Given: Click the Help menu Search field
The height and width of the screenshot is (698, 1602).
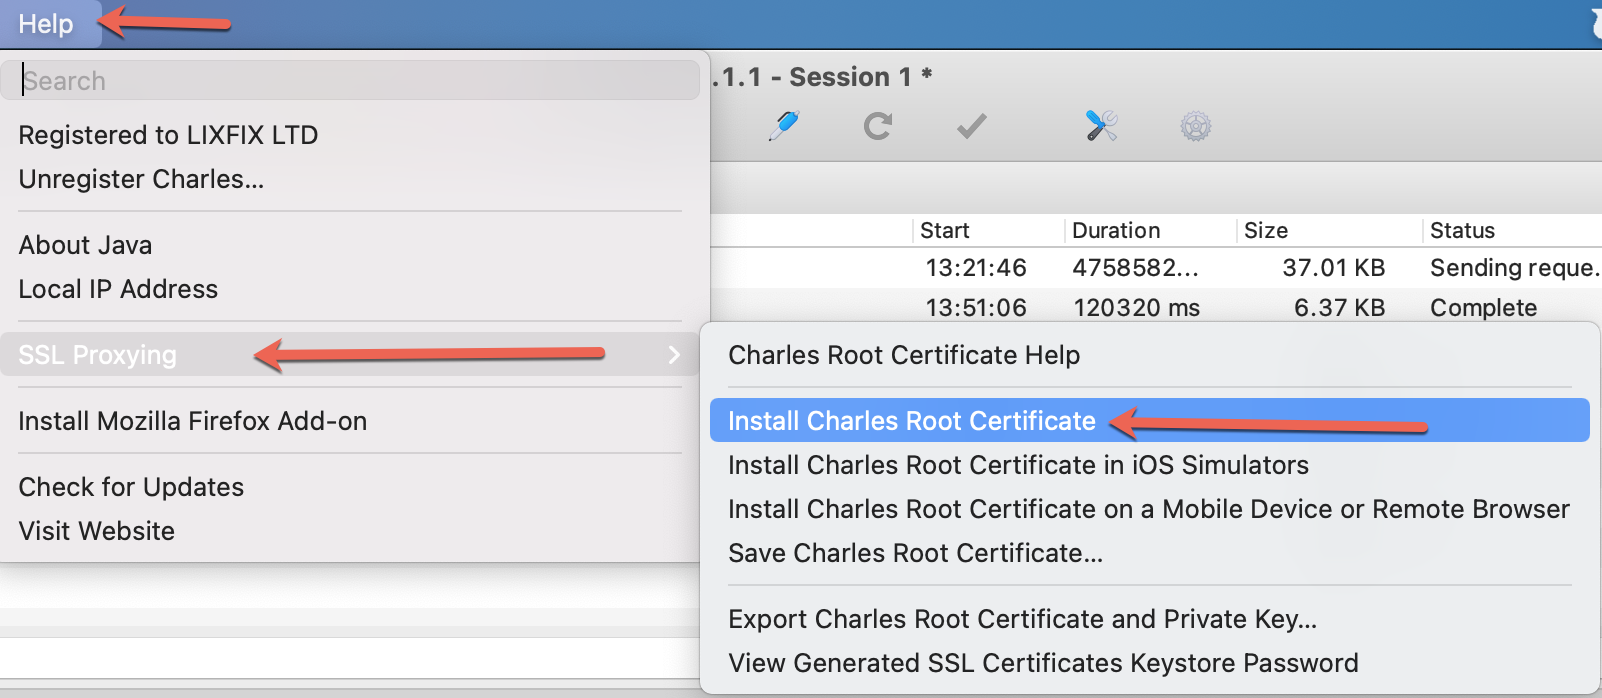Looking at the screenshot, I should [350, 80].
